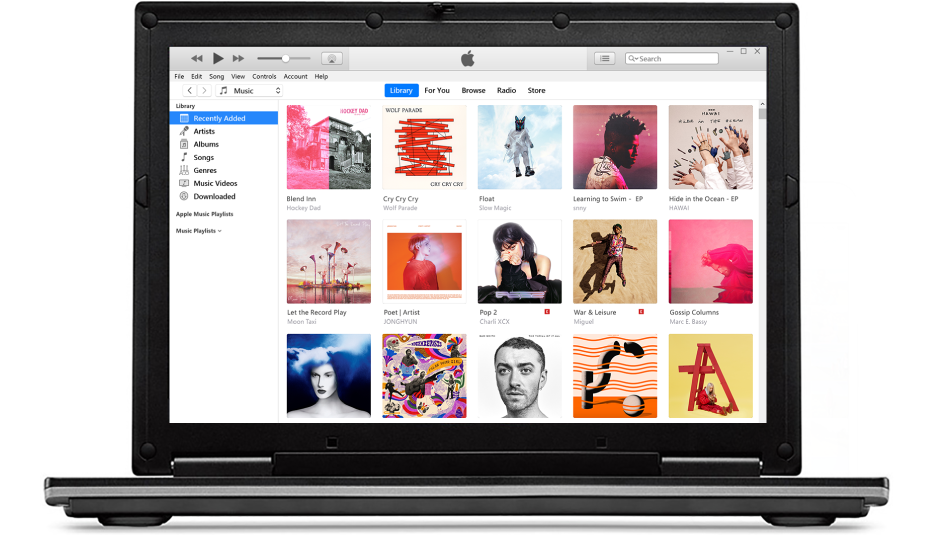Open the Pop 2 album cover
The height and width of the screenshot is (535, 931).
[x=520, y=261]
